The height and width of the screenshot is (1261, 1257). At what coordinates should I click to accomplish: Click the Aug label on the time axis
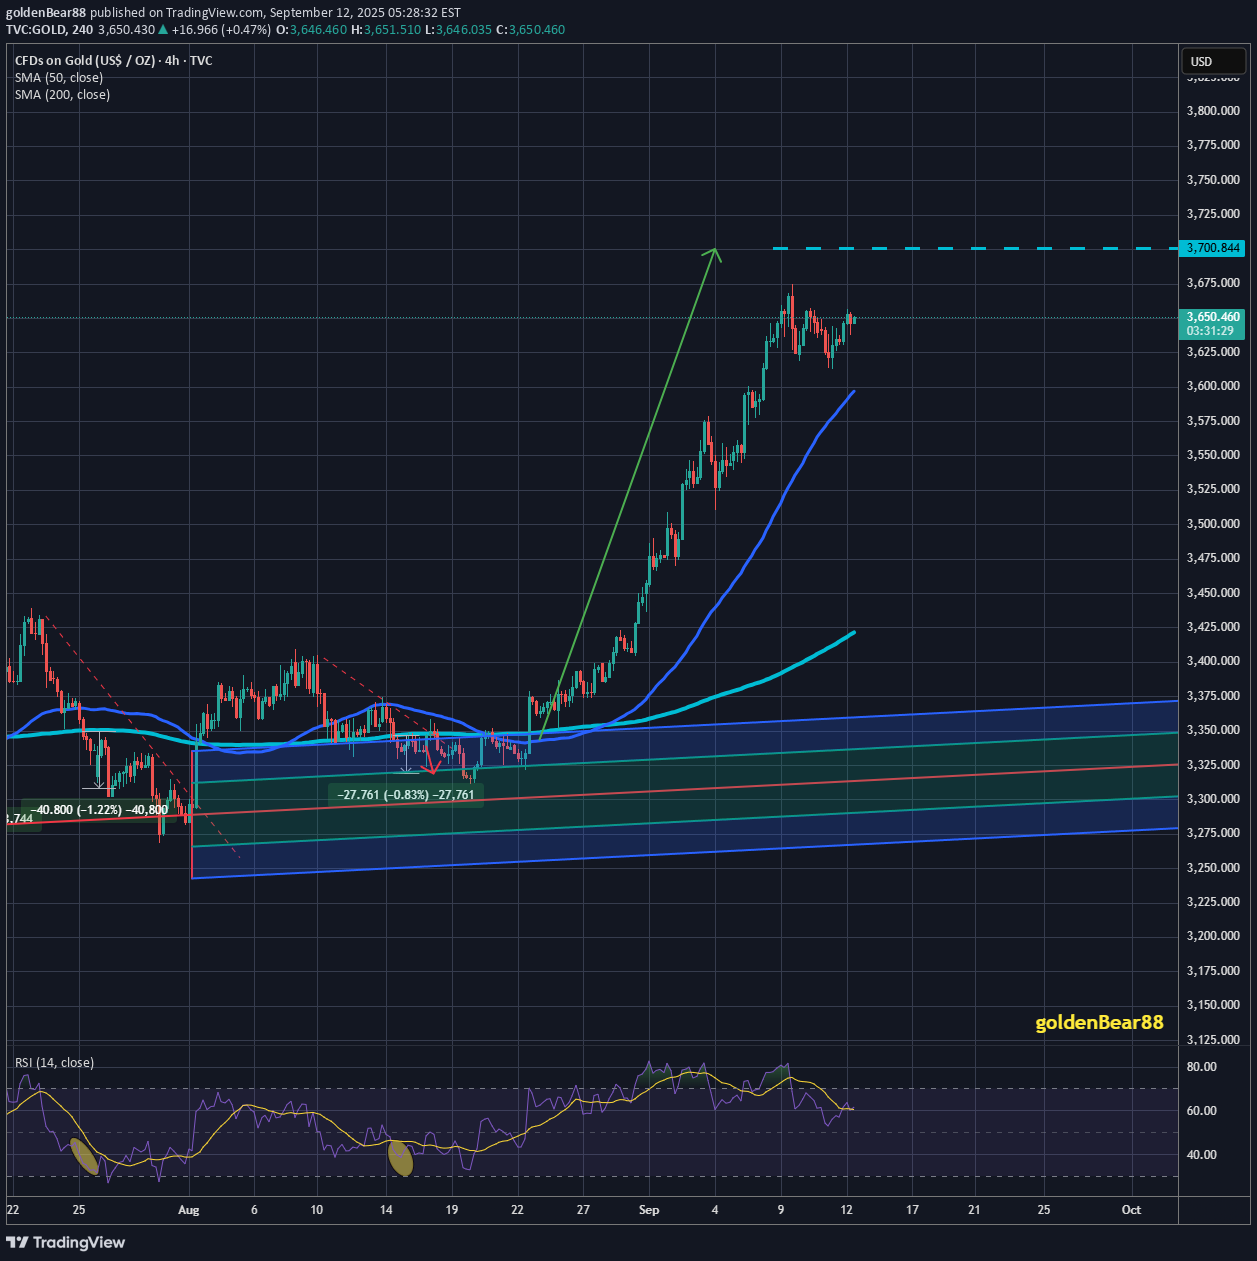tap(189, 1210)
